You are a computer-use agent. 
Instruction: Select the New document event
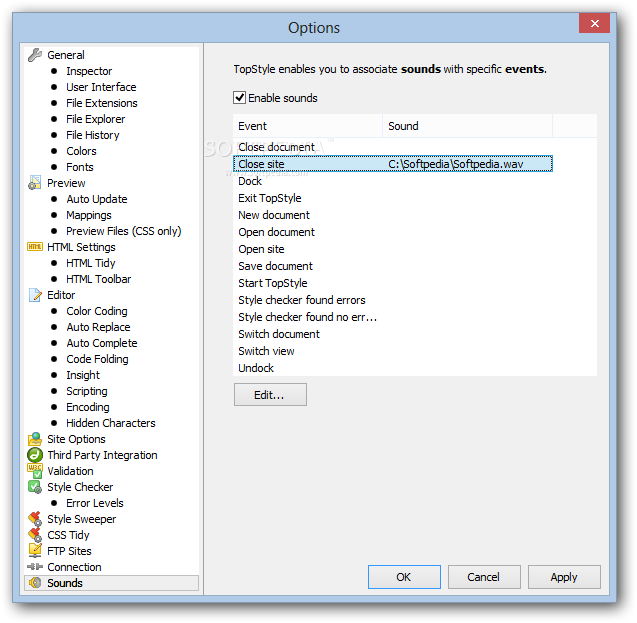(274, 215)
